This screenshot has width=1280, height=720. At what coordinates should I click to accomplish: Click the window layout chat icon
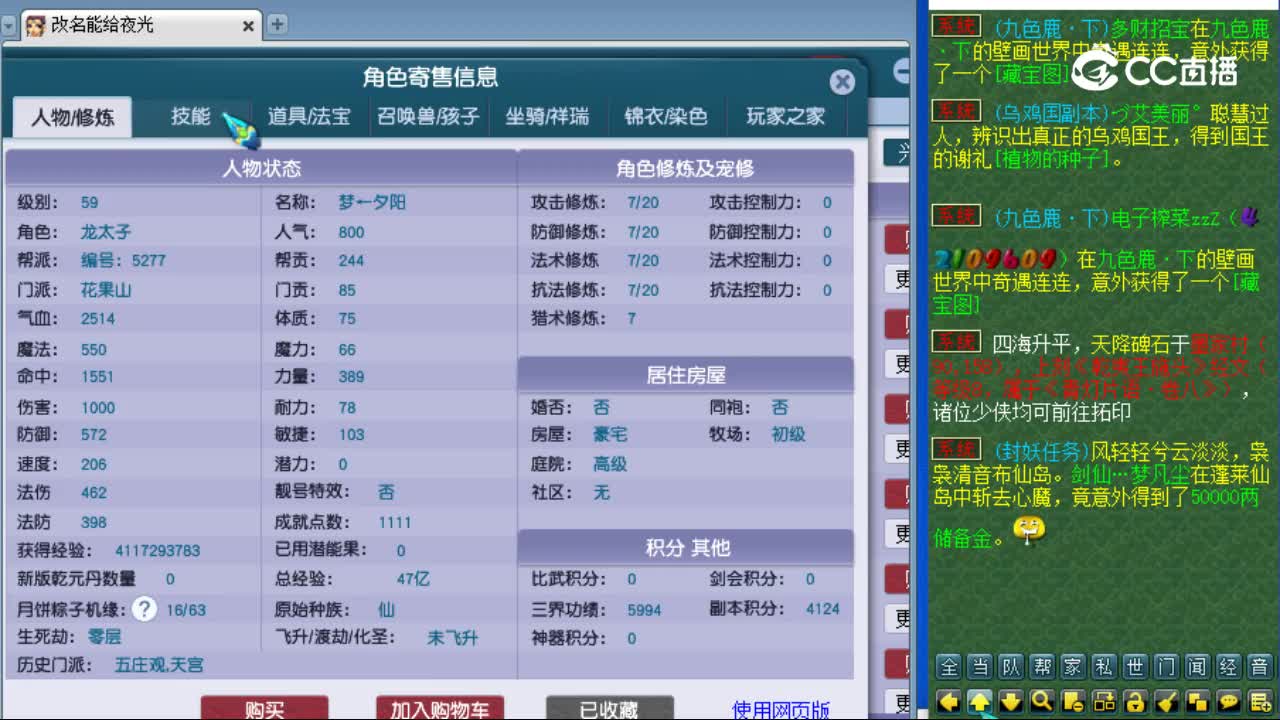point(1104,701)
